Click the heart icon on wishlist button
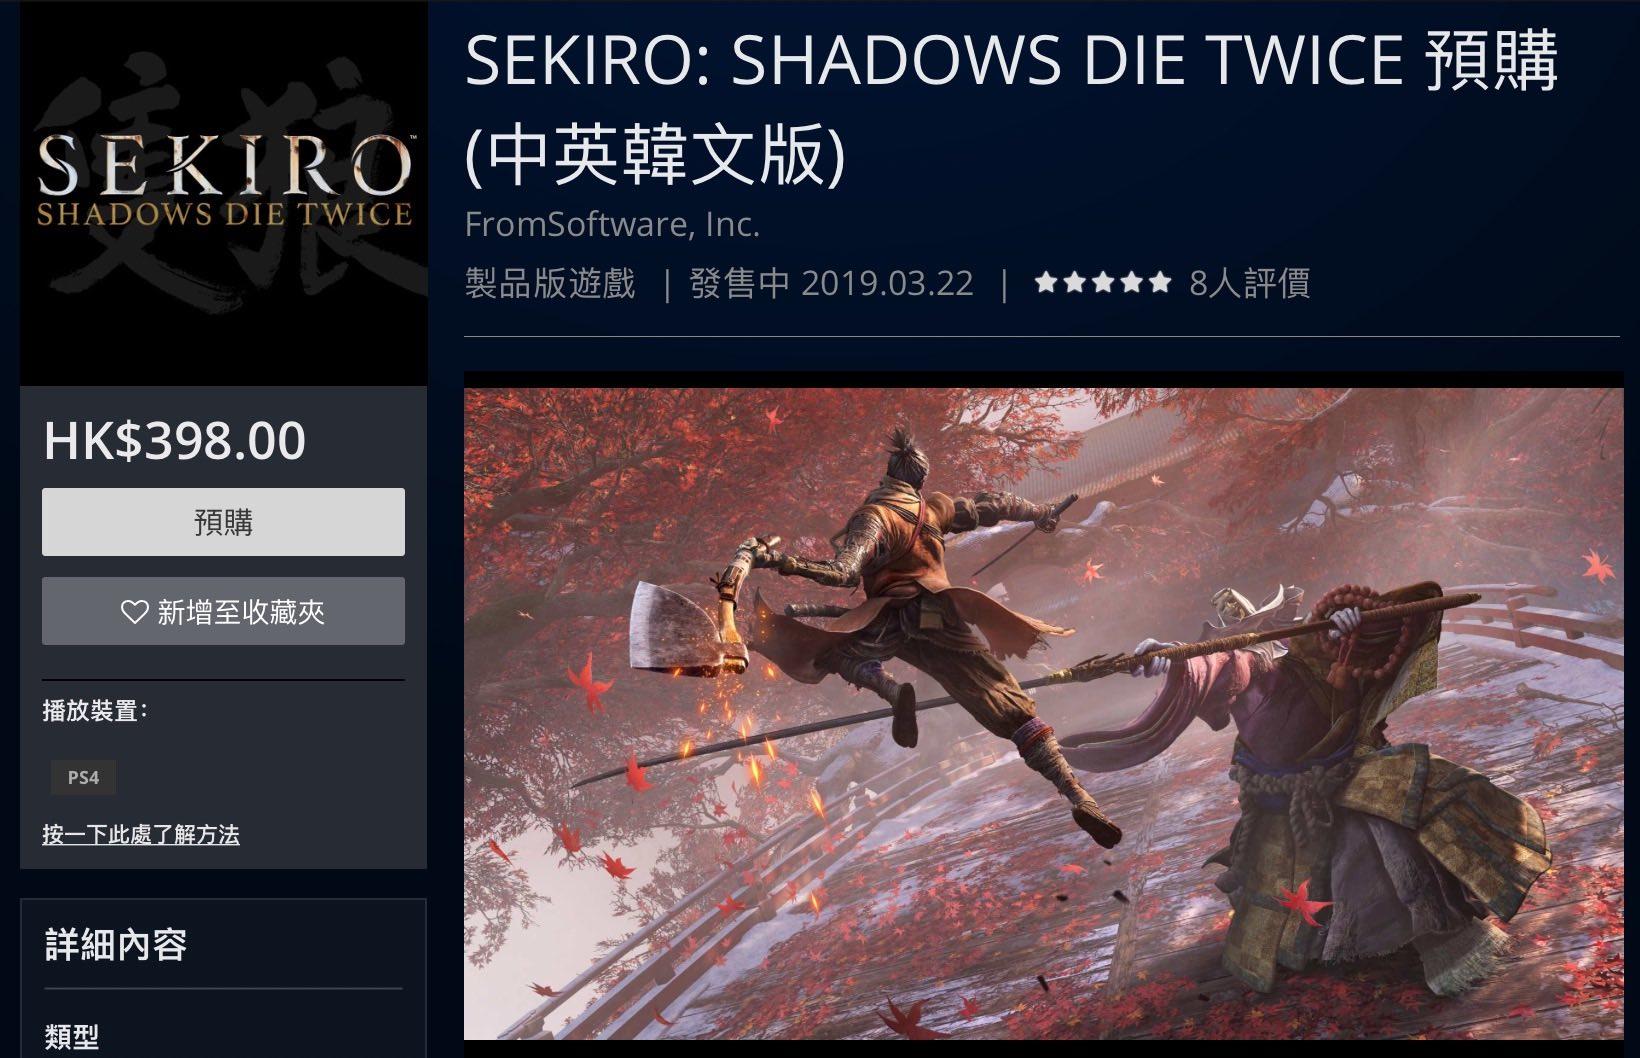The height and width of the screenshot is (1058, 1640). (x=134, y=611)
